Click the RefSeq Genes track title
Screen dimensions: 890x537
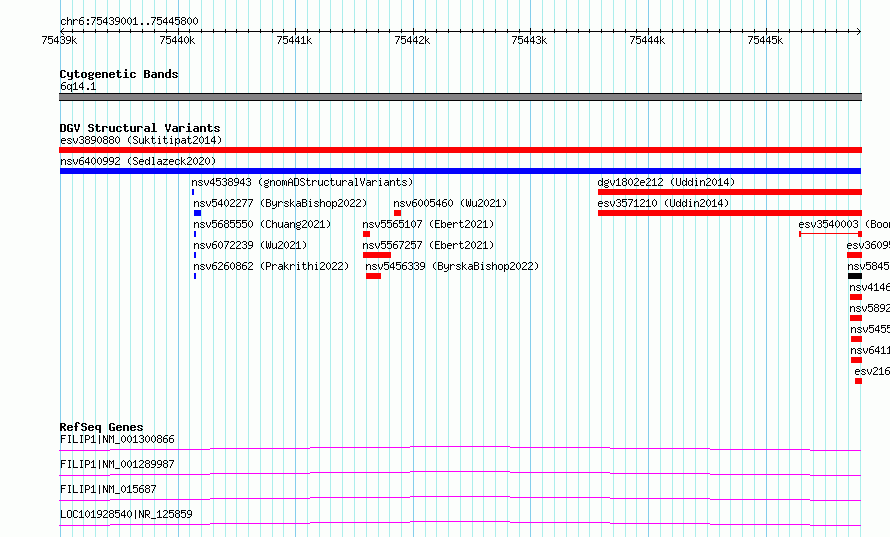[101, 427]
